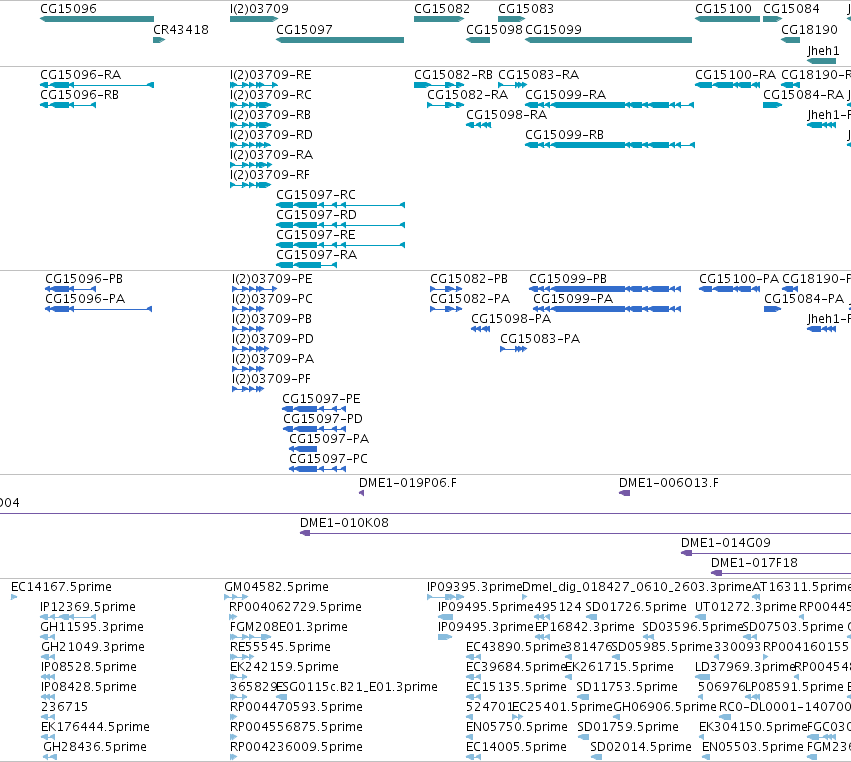This screenshot has width=851, height=762.
Task: Select BAC end DME1-019P06.F
Action: pyautogui.click(x=408, y=482)
